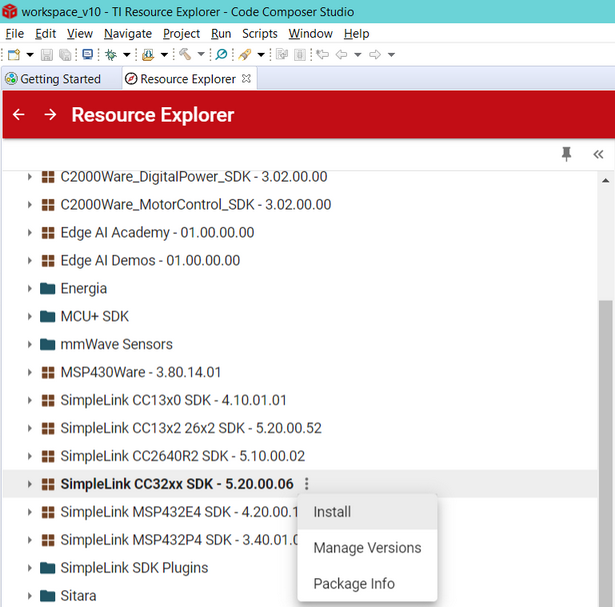Select MSP430Ware - 3.80.14.01
The image size is (615, 607).
(141, 372)
